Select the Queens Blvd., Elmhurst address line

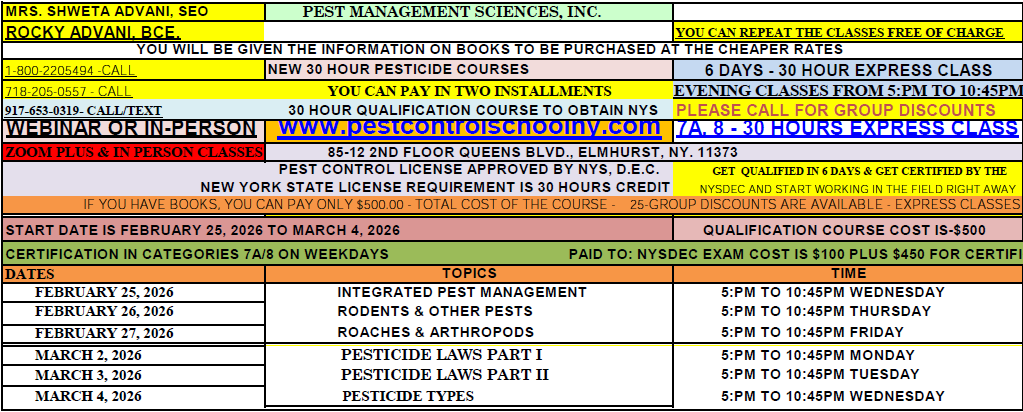[533, 153]
